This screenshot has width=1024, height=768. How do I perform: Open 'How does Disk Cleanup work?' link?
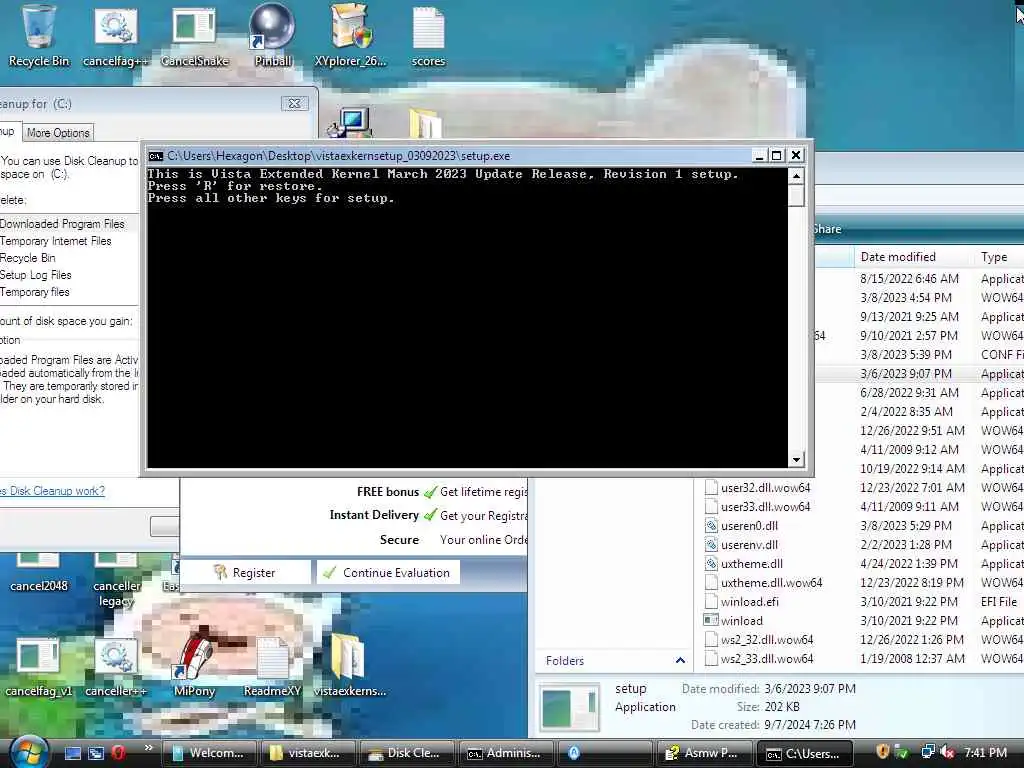(52, 491)
